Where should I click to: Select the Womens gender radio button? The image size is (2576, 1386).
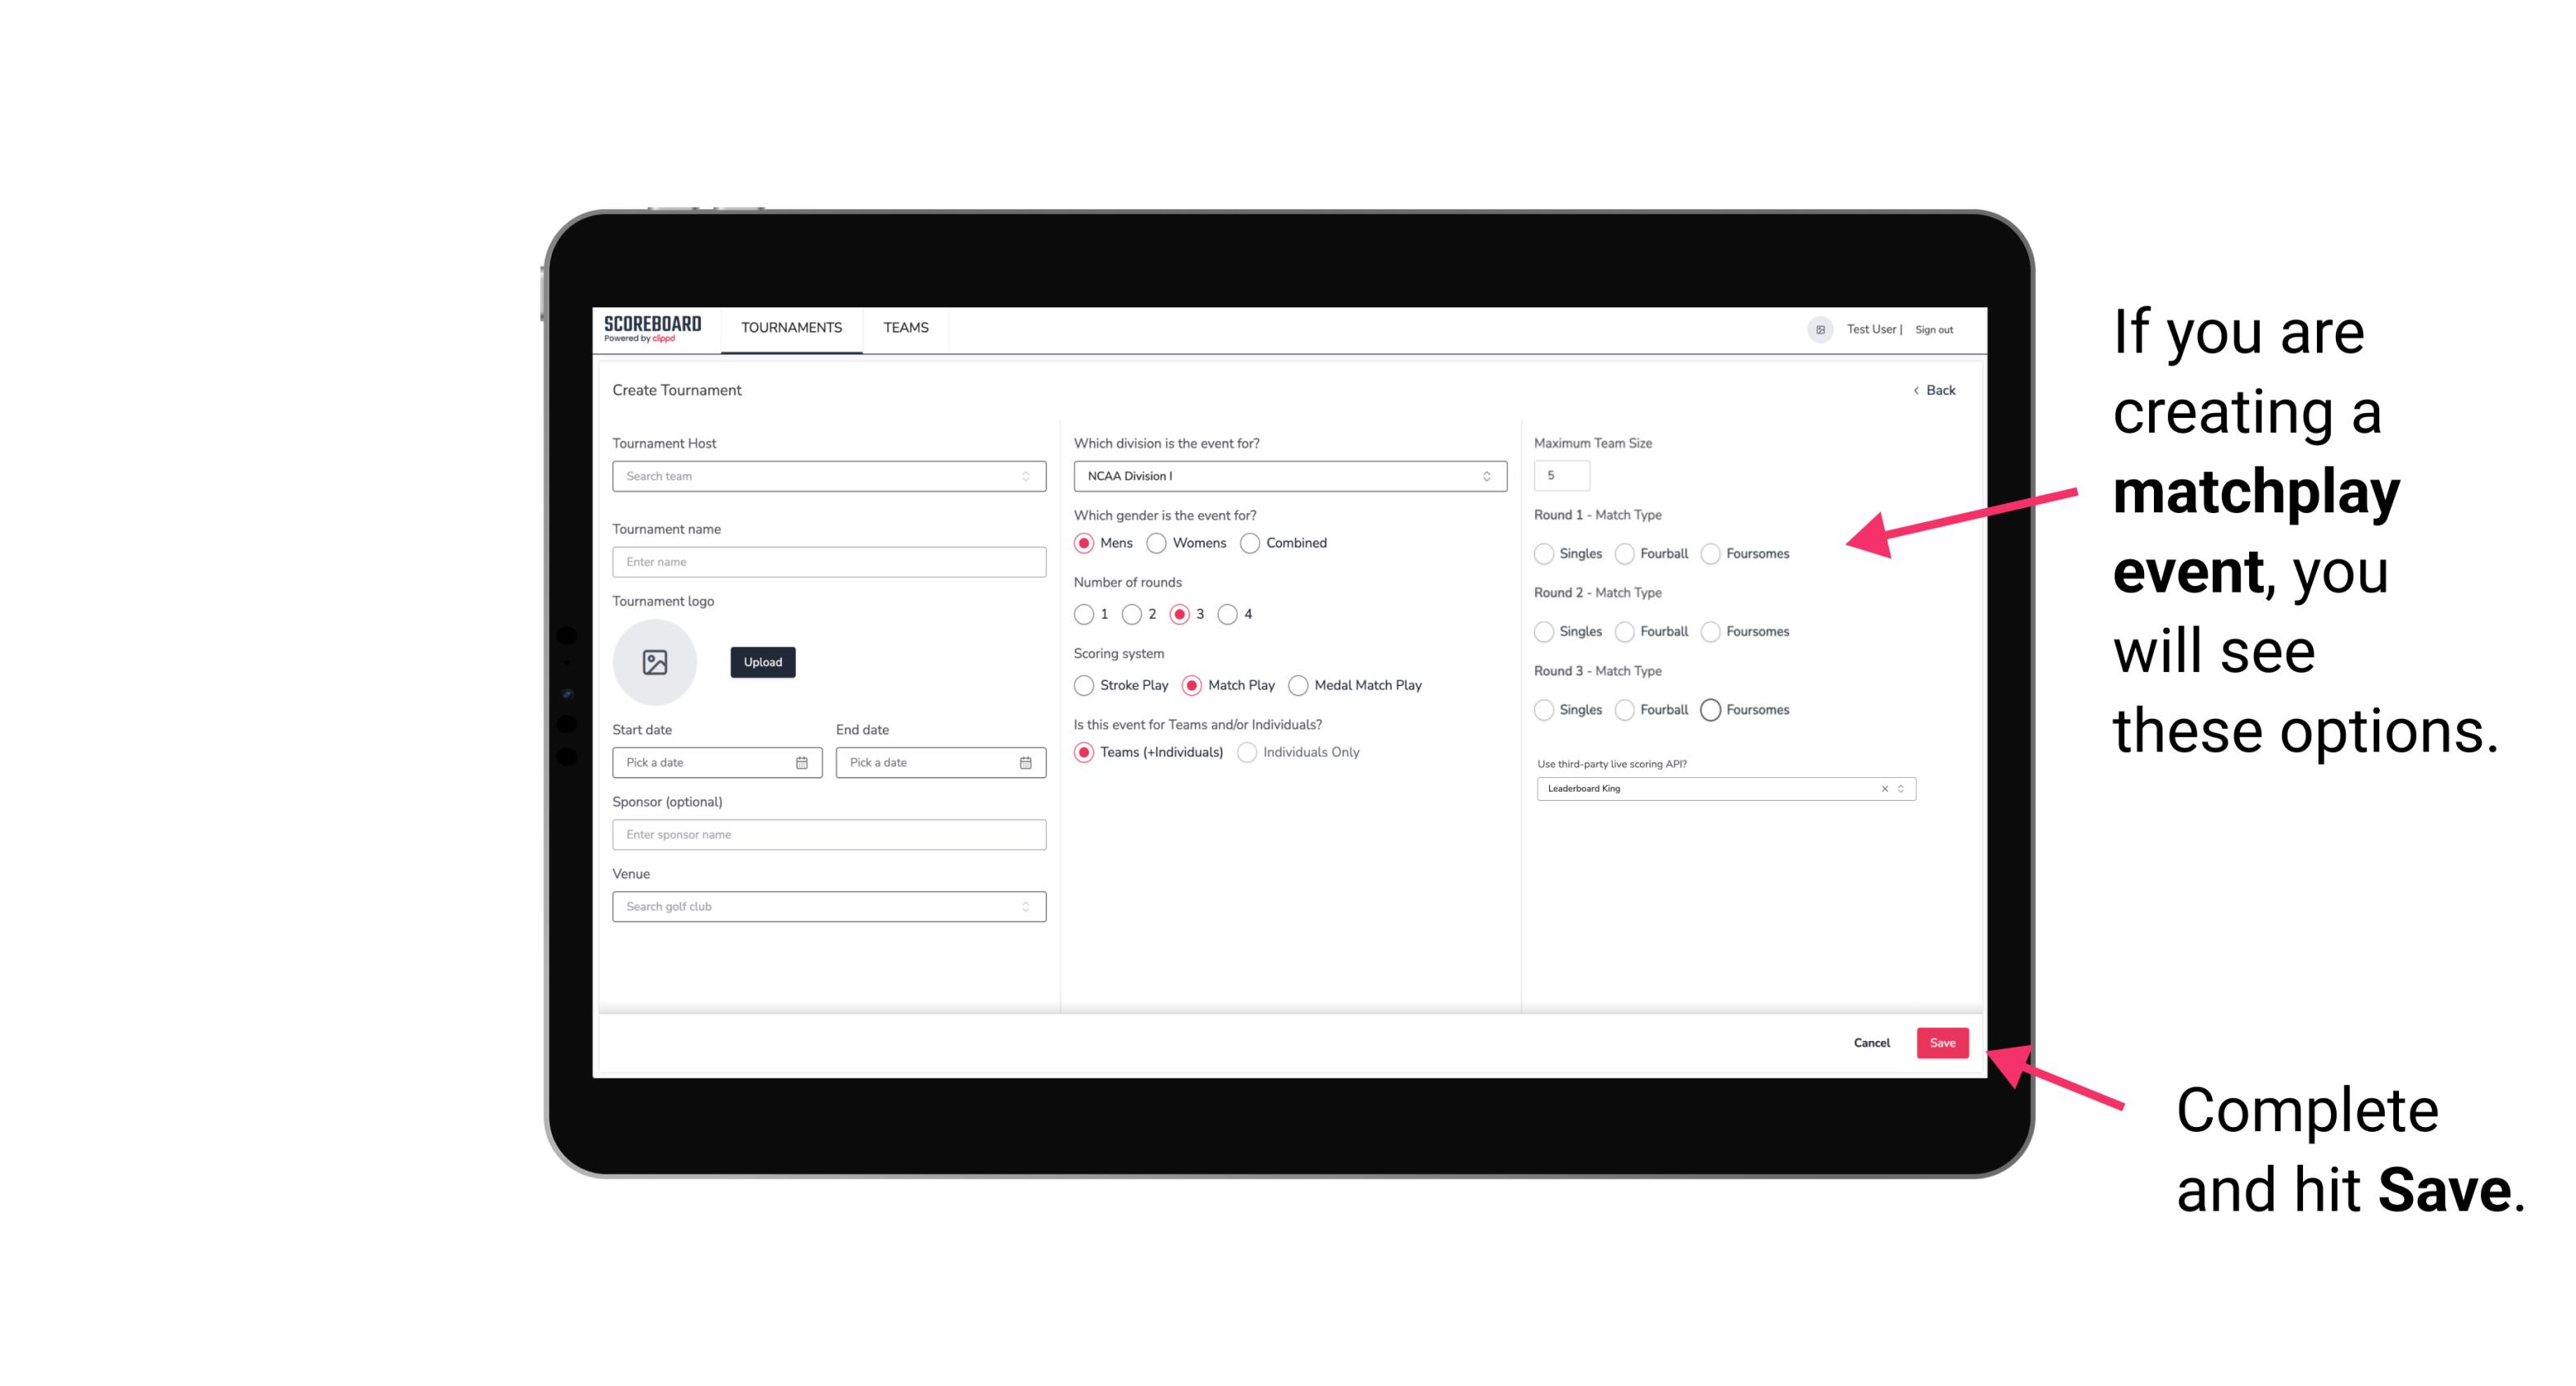click(1155, 543)
